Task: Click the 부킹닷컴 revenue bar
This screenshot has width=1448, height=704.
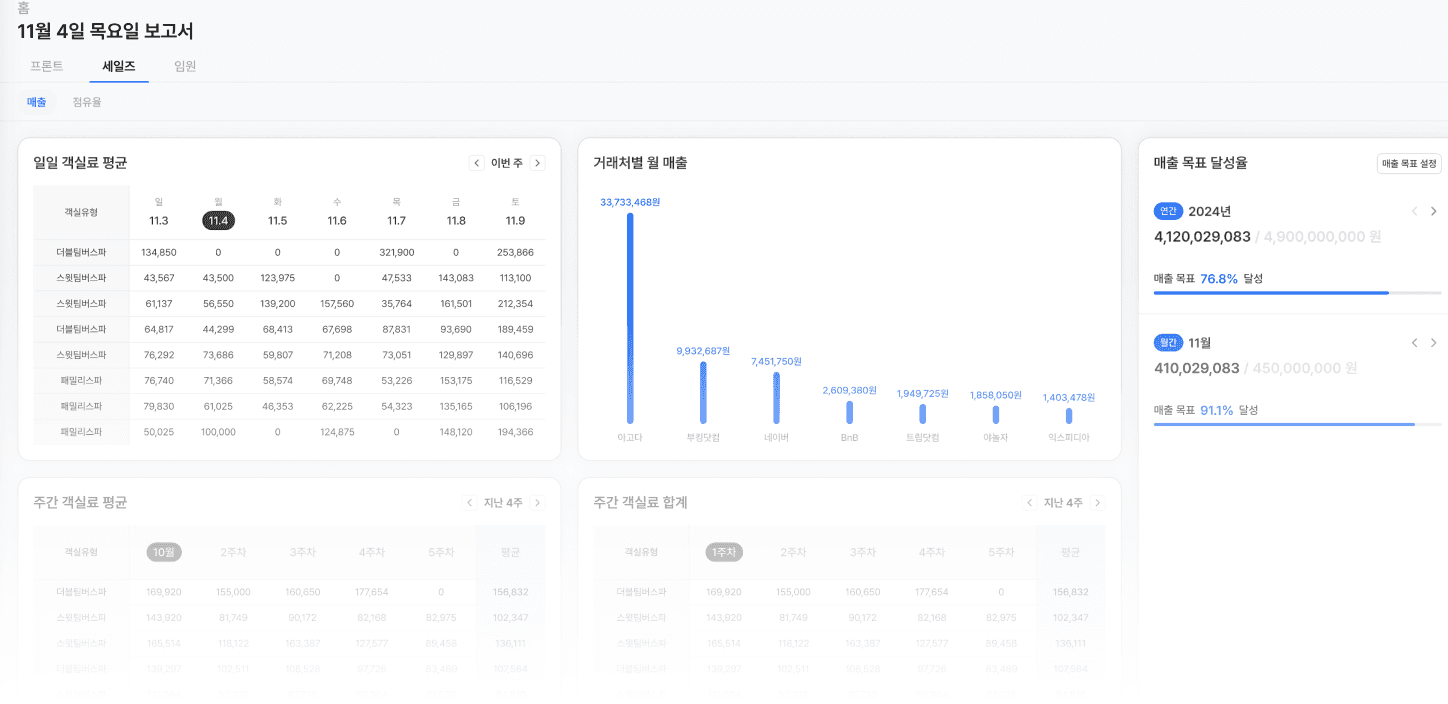Action: [703, 392]
